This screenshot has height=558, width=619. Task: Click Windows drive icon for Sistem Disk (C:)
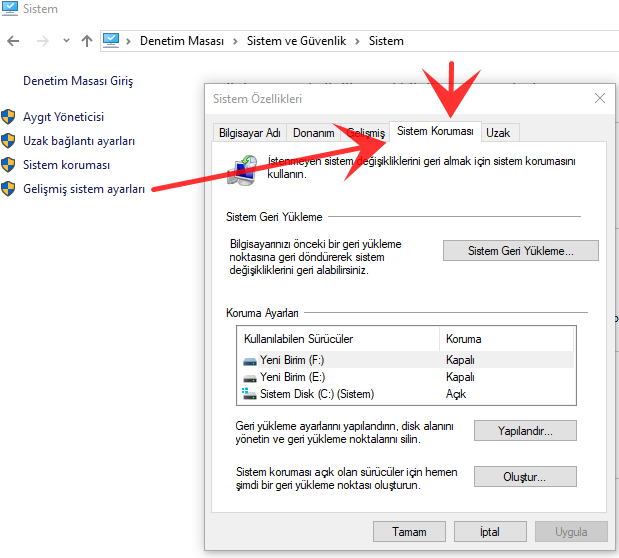[249, 394]
